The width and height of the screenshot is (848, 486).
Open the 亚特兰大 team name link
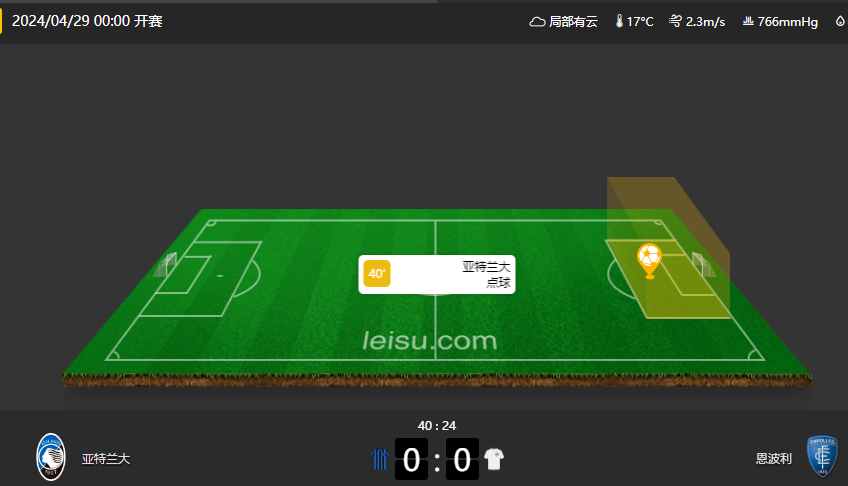[x=106, y=459]
